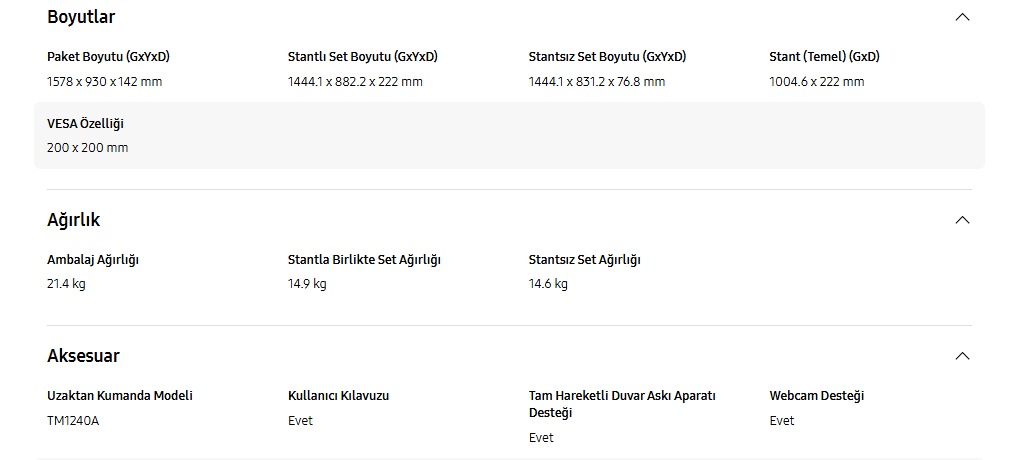Collapse the Boyutlar section chevron
This screenshot has height=460, width=1014.
[962, 17]
